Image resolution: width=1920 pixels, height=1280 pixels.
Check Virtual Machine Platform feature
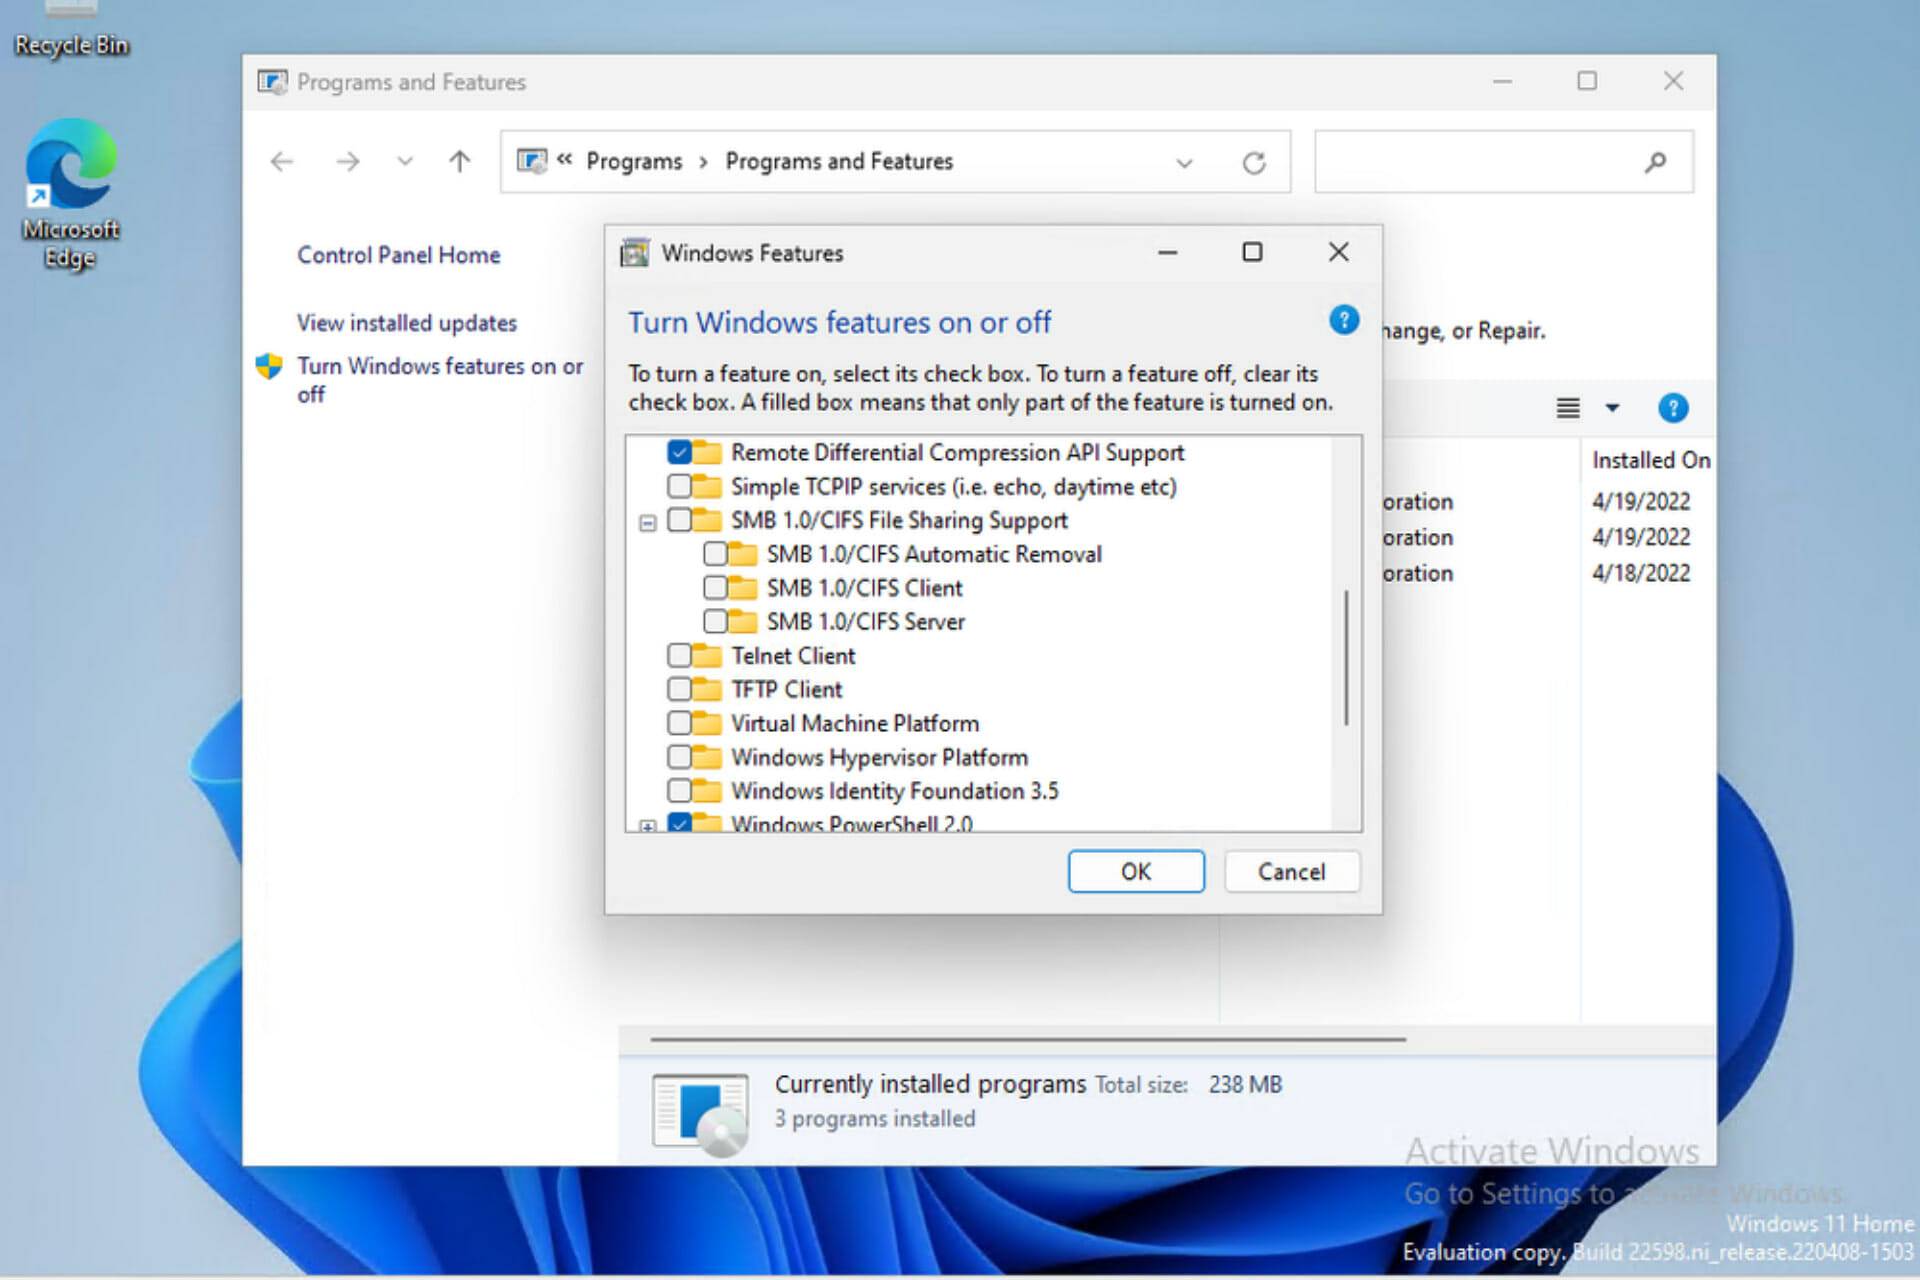point(679,723)
